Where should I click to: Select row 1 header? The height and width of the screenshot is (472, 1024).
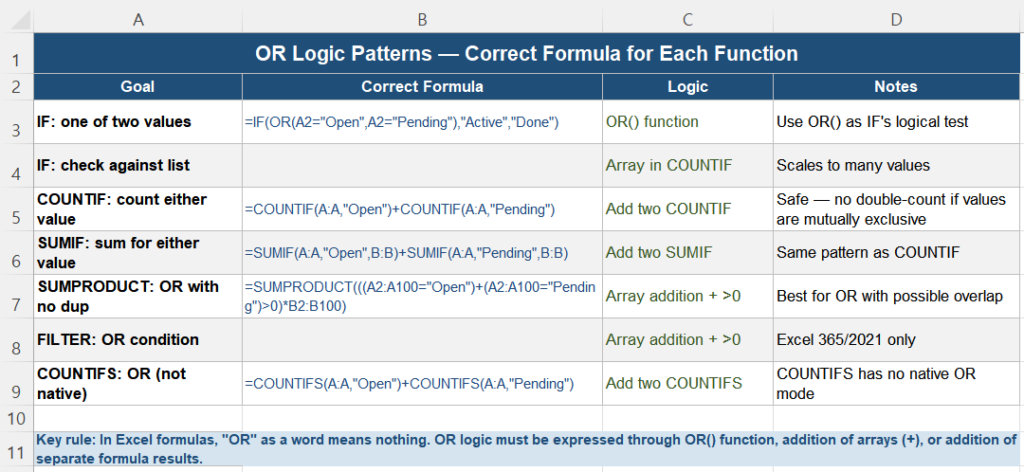[x=17, y=54]
